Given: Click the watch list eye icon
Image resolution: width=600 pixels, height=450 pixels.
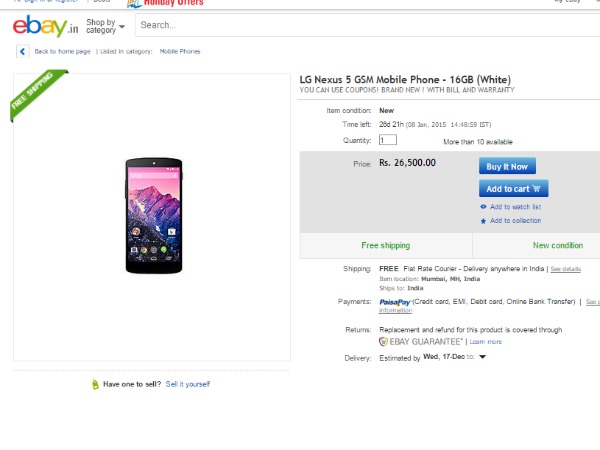Looking at the screenshot, I should click(x=484, y=207).
